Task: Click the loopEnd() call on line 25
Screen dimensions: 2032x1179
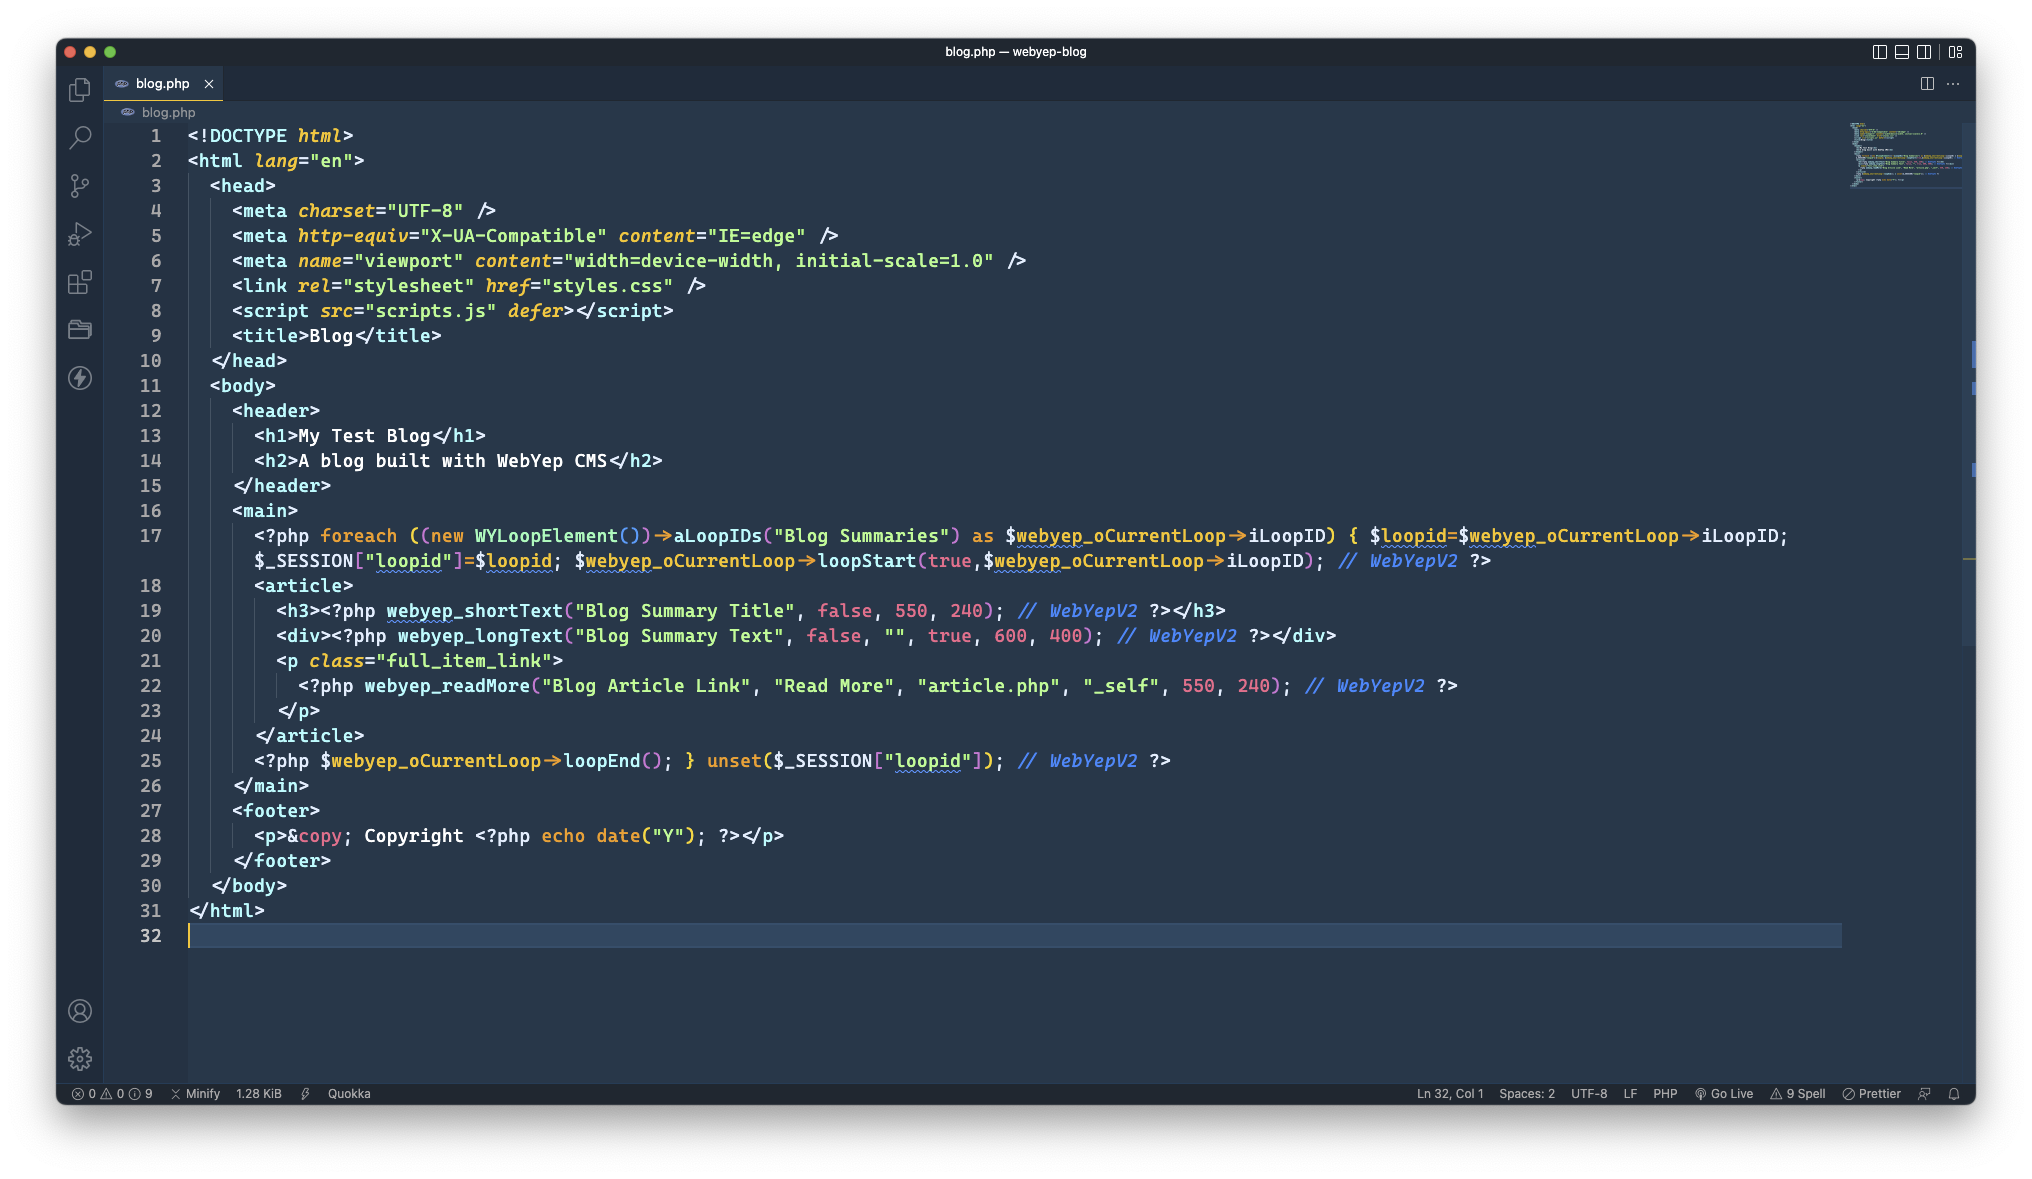Action: click(x=613, y=761)
